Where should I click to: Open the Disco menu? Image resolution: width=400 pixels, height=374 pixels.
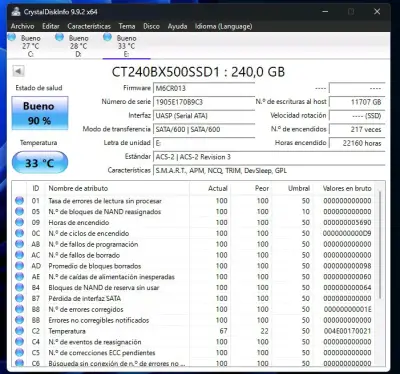click(151, 26)
